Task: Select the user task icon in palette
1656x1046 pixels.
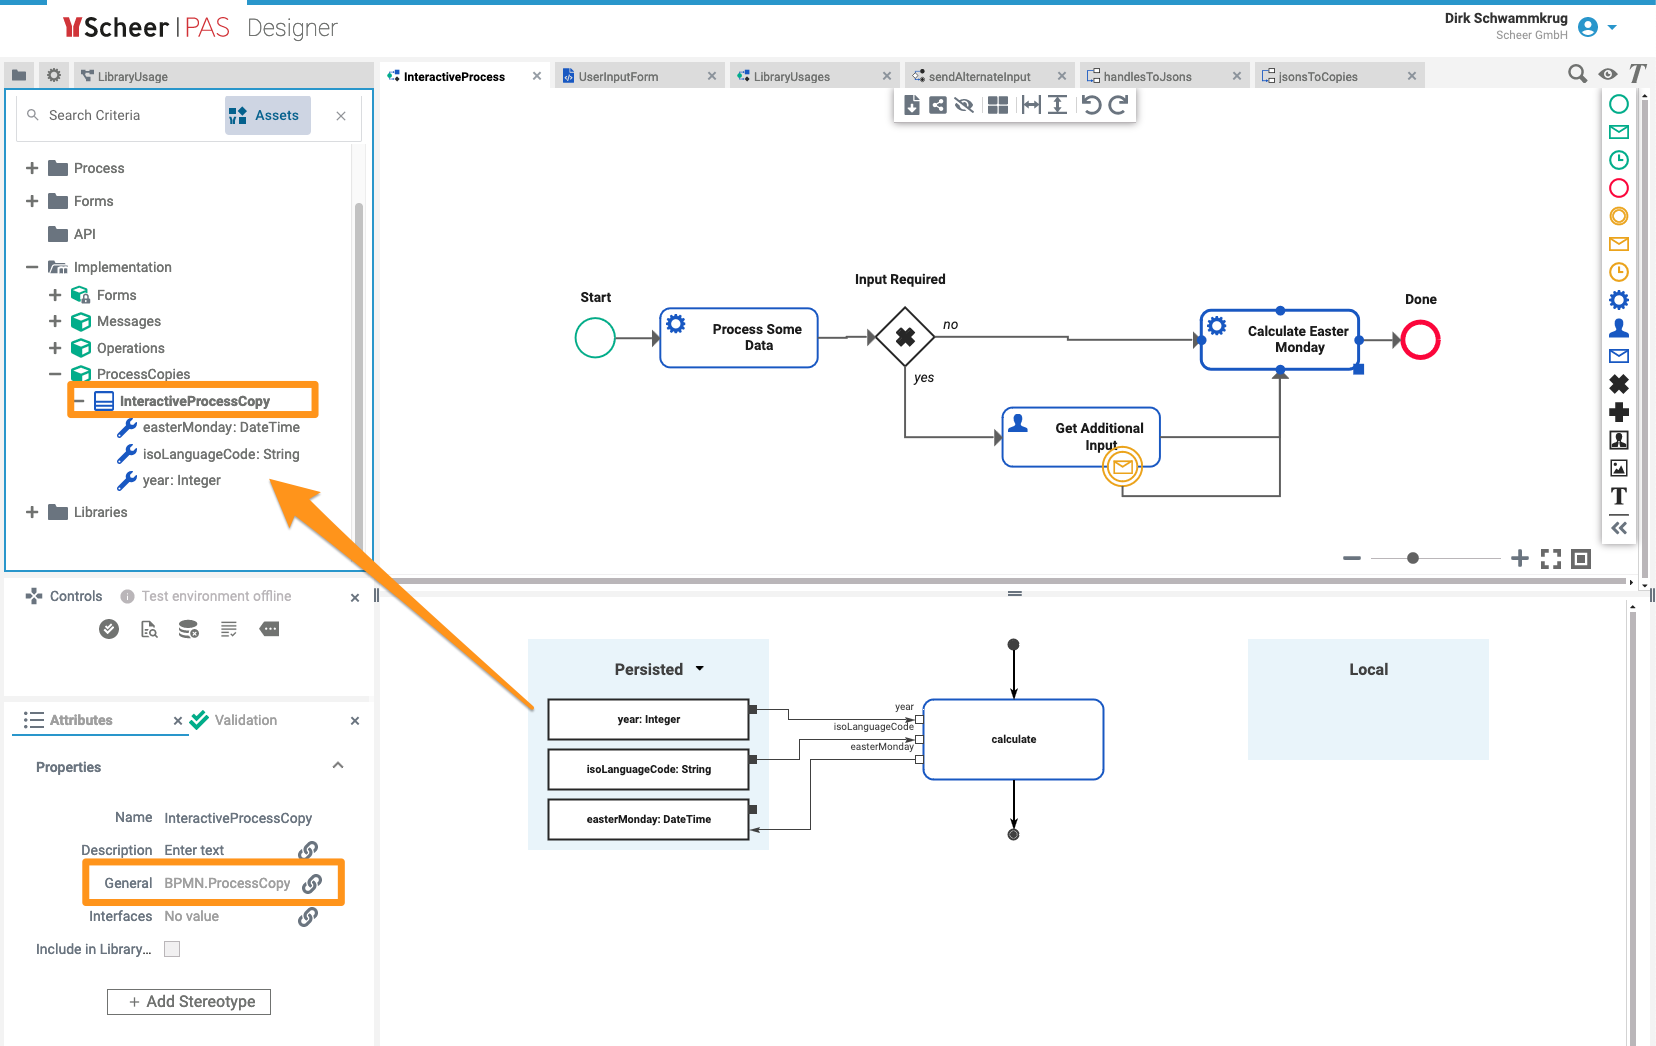Action: 1618,328
